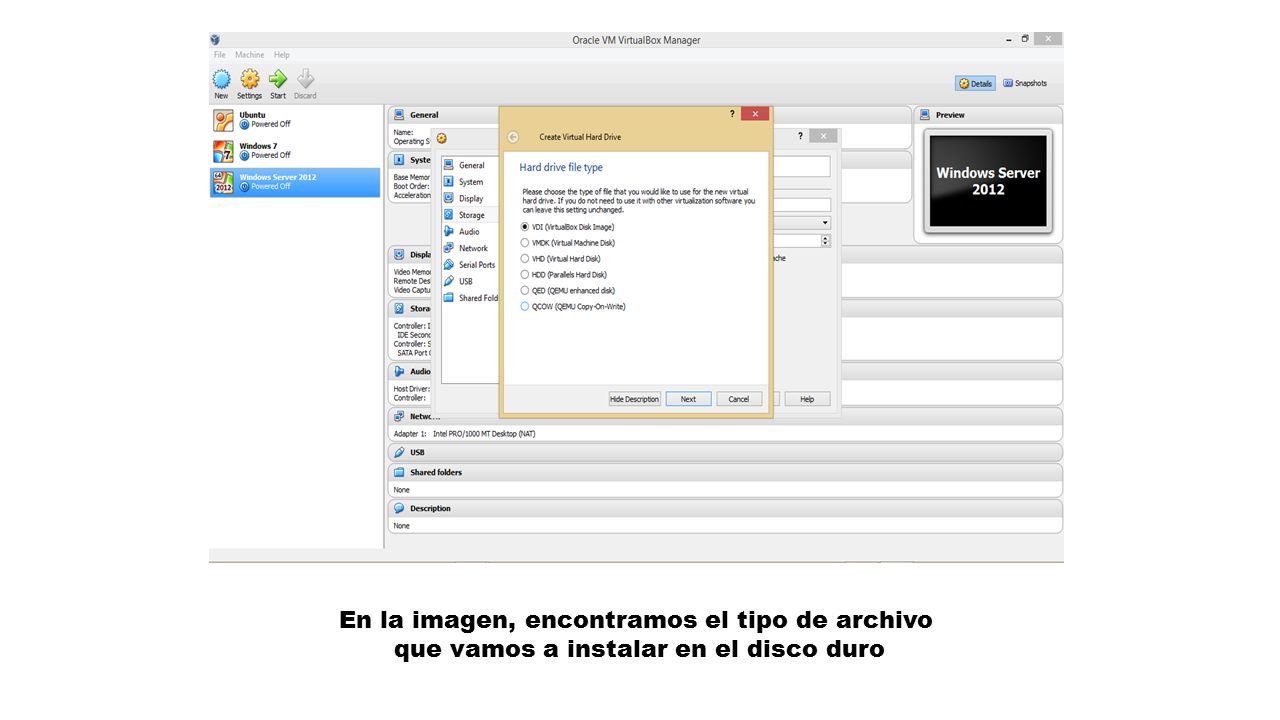Screen dimensions: 1280x720
Task: Click the Preview panel monitor icon
Action: [x=925, y=115]
